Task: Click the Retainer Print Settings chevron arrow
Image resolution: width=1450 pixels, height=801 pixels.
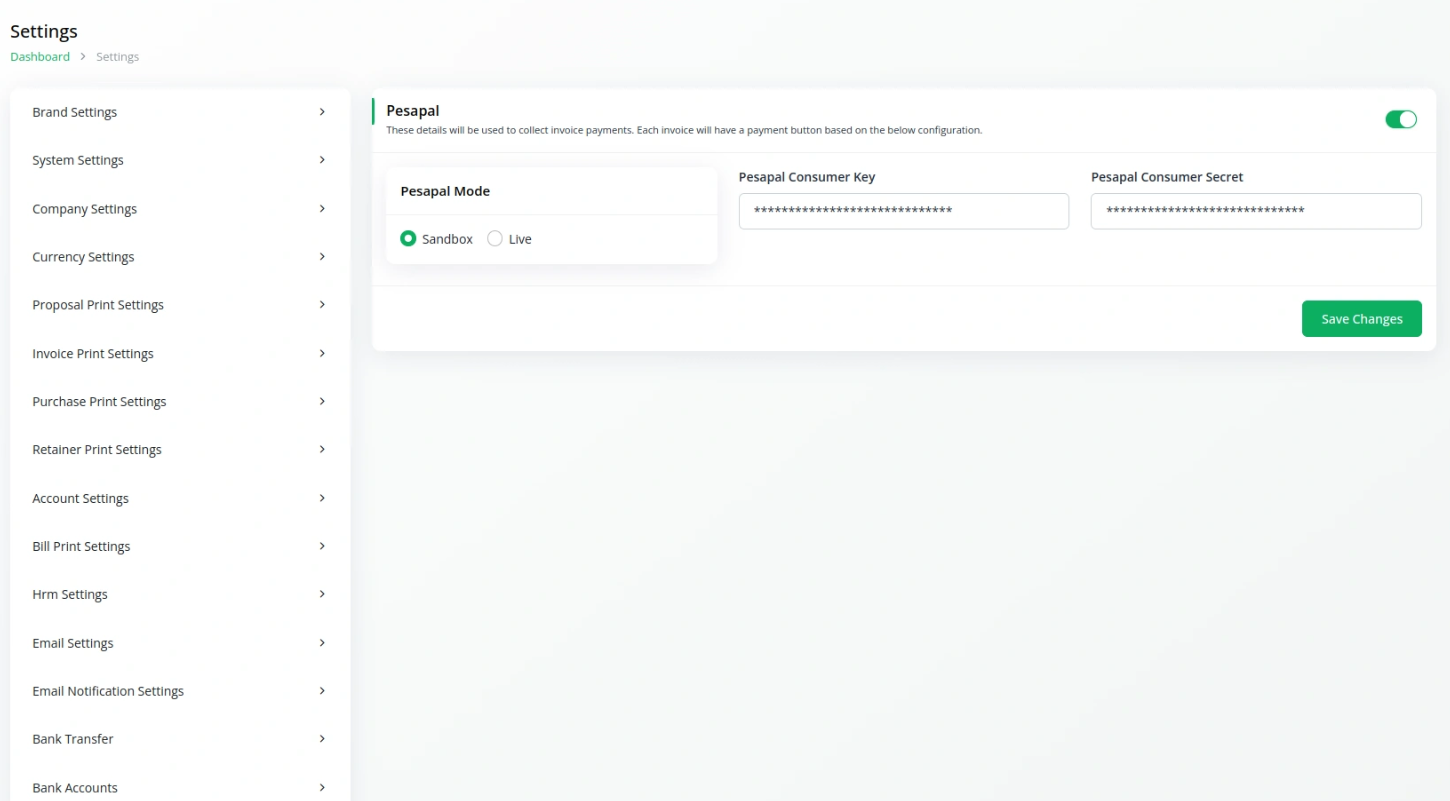Action: coord(322,449)
